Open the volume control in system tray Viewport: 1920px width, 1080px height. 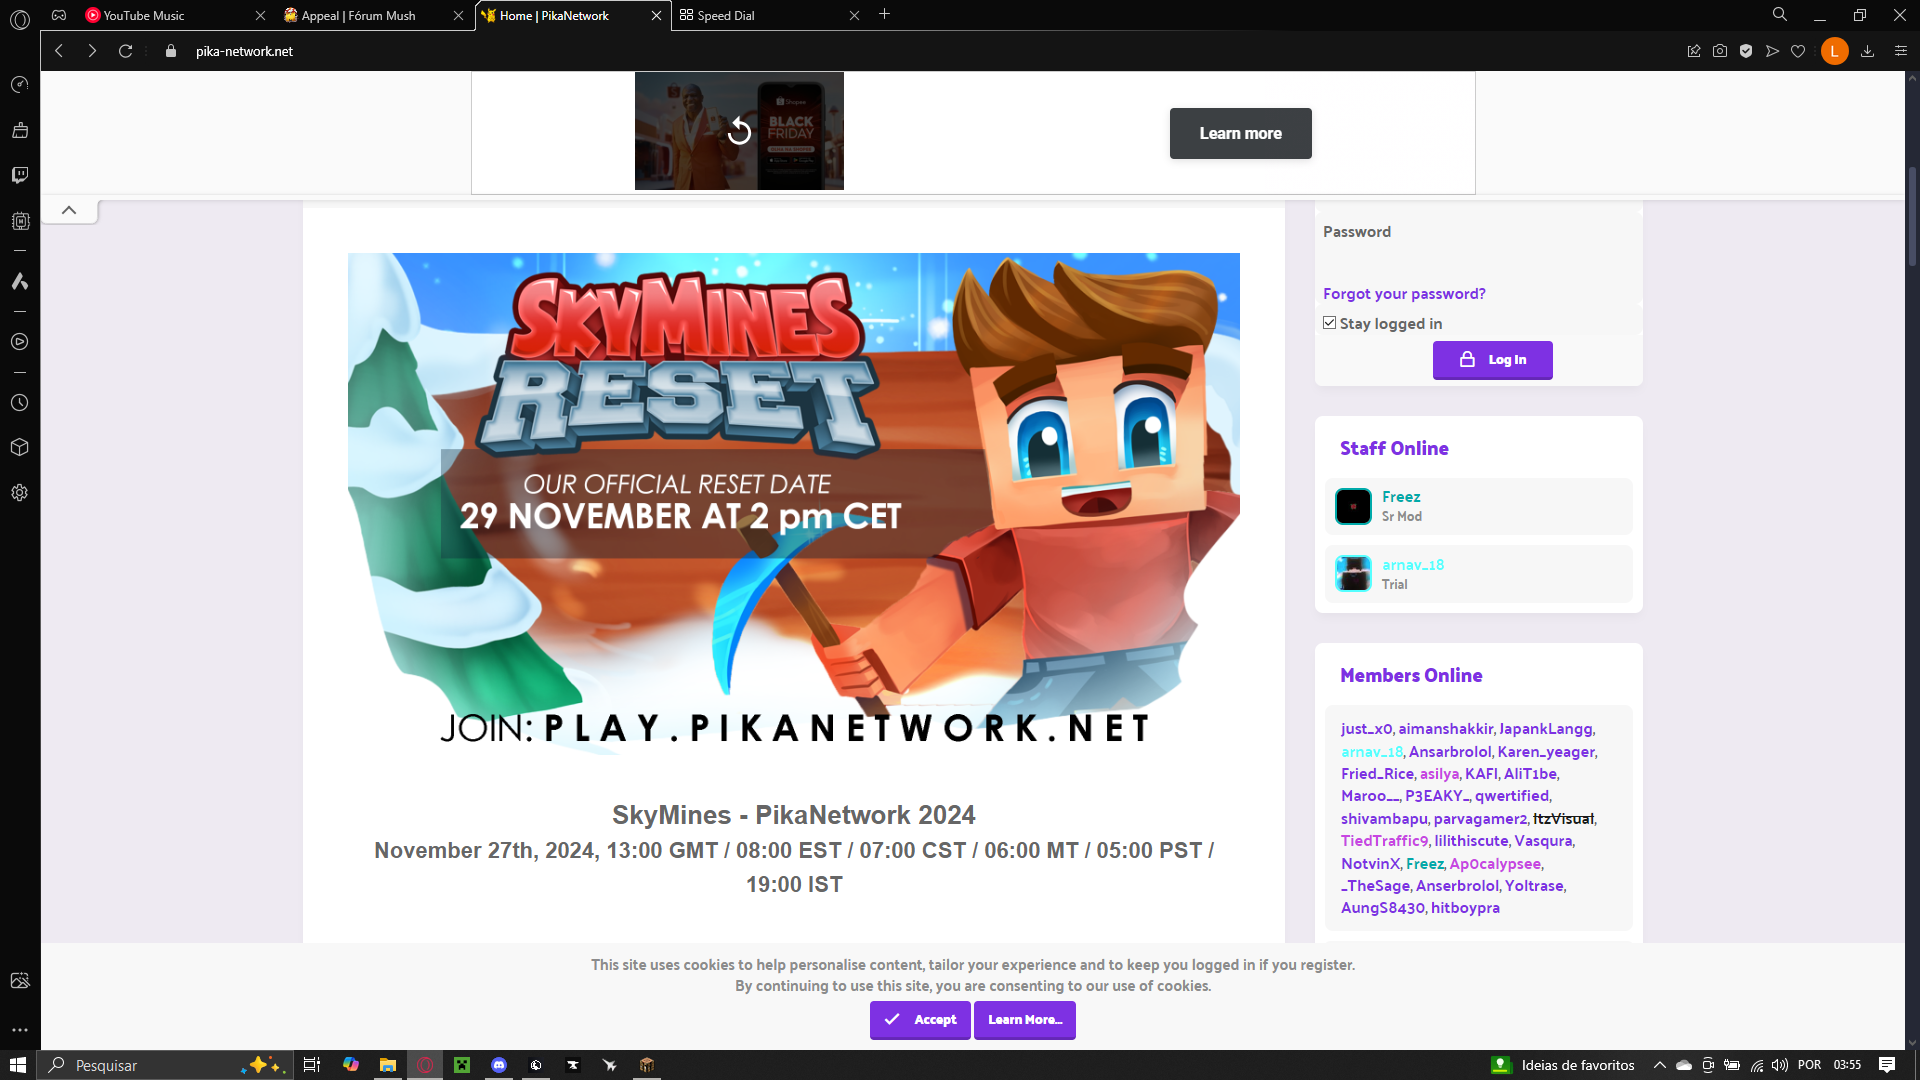pyautogui.click(x=1780, y=1065)
